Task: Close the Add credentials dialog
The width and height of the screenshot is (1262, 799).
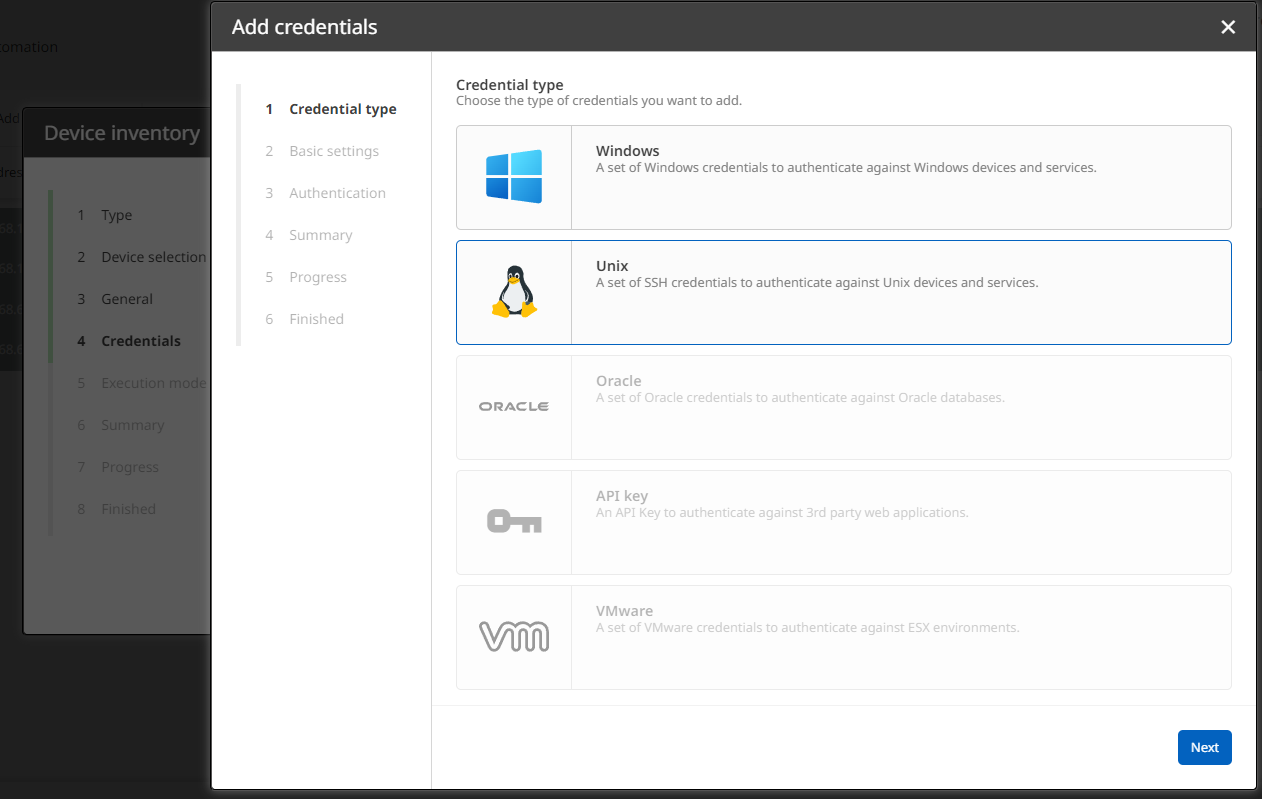Action: point(1228,27)
